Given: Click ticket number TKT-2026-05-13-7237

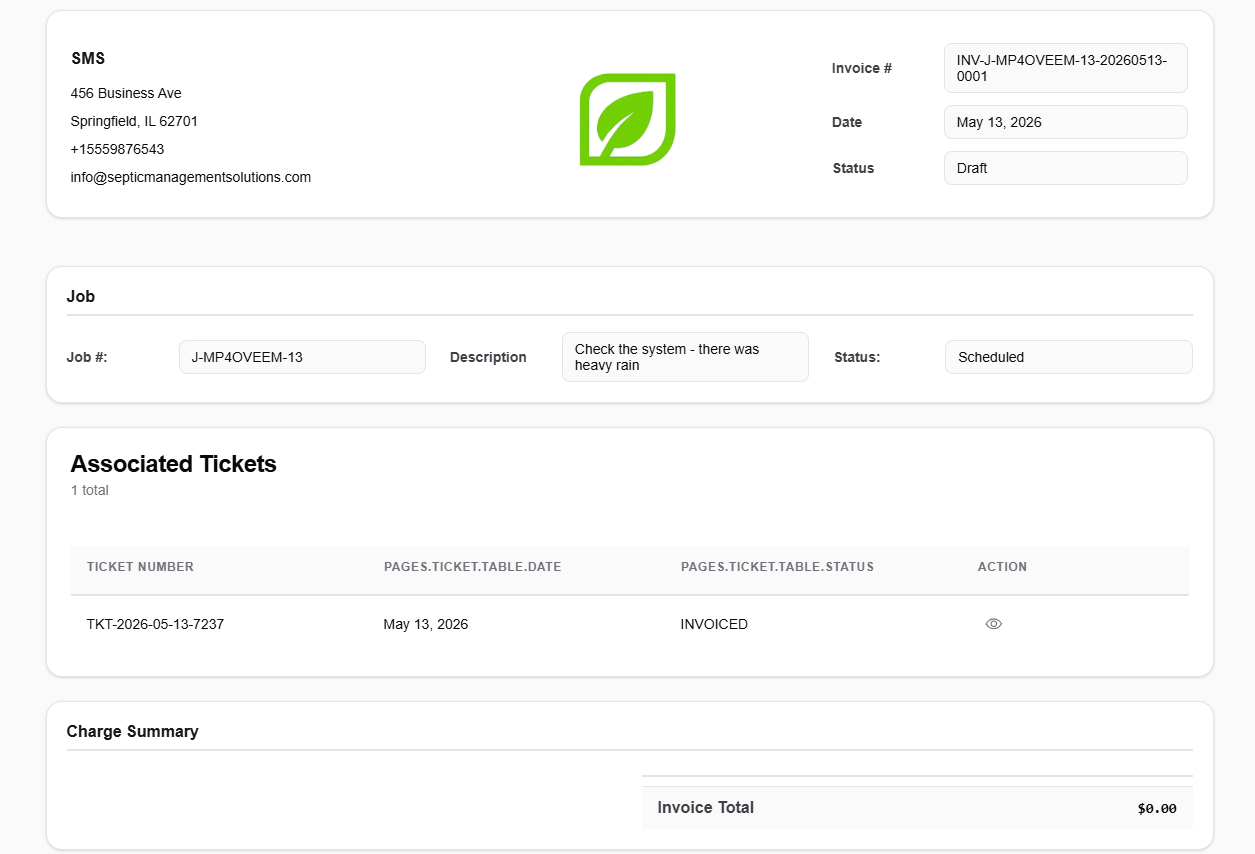Looking at the screenshot, I should pyautogui.click(x=155, y=624).
